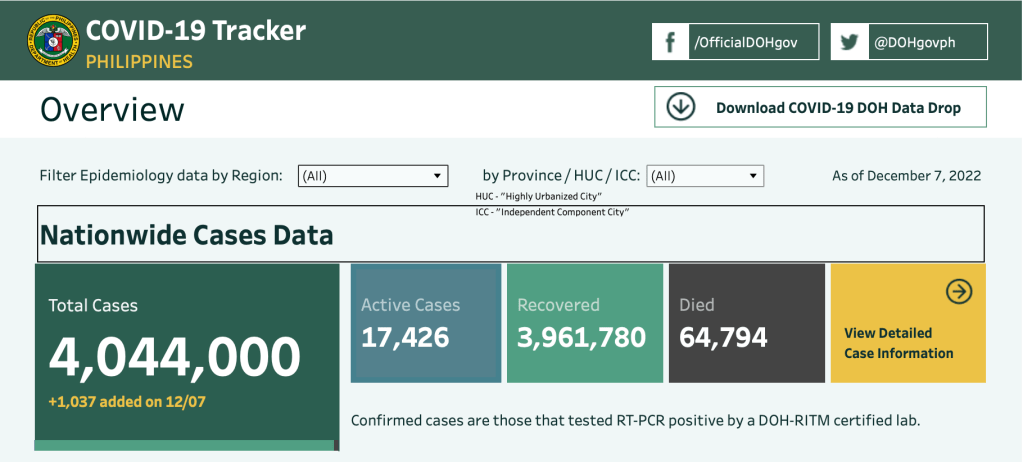
Task: Click the As of December 7, 2022 date
Action: [x=906, y=176]
